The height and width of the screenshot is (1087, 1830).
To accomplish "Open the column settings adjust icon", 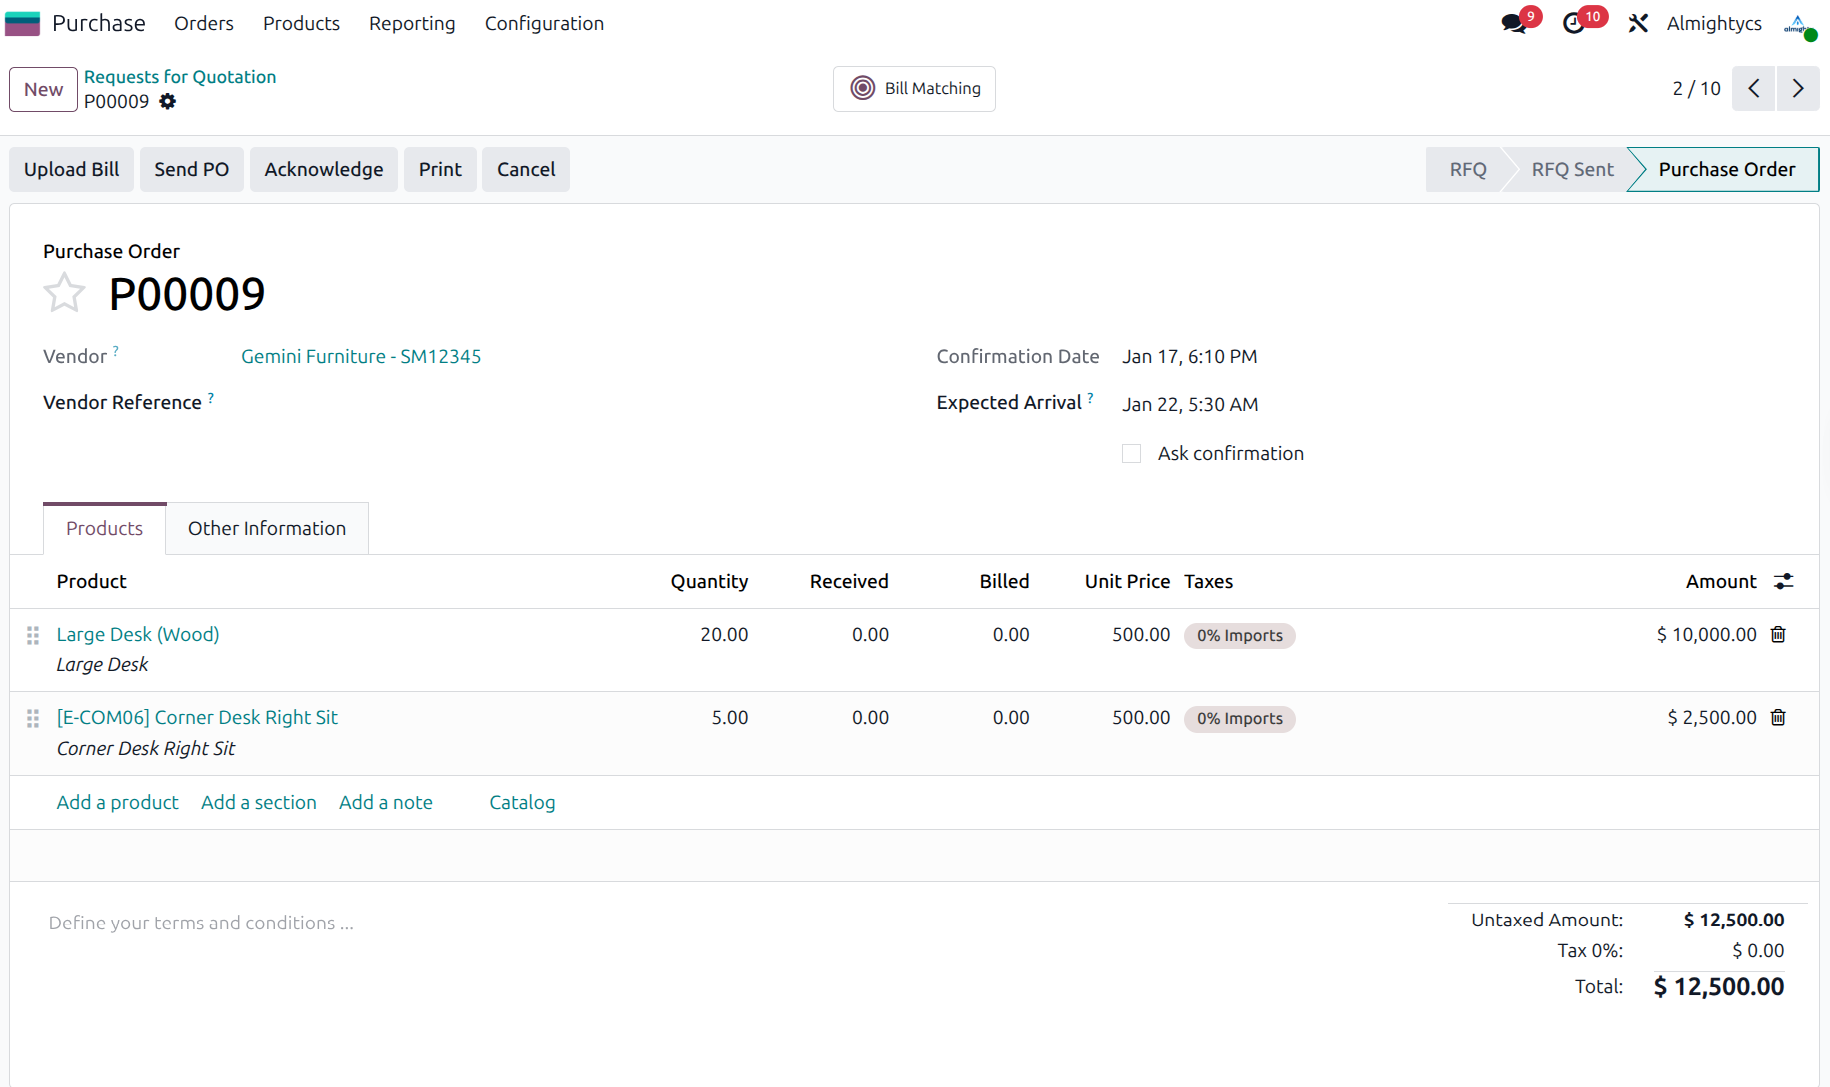I will point(1784,581).
